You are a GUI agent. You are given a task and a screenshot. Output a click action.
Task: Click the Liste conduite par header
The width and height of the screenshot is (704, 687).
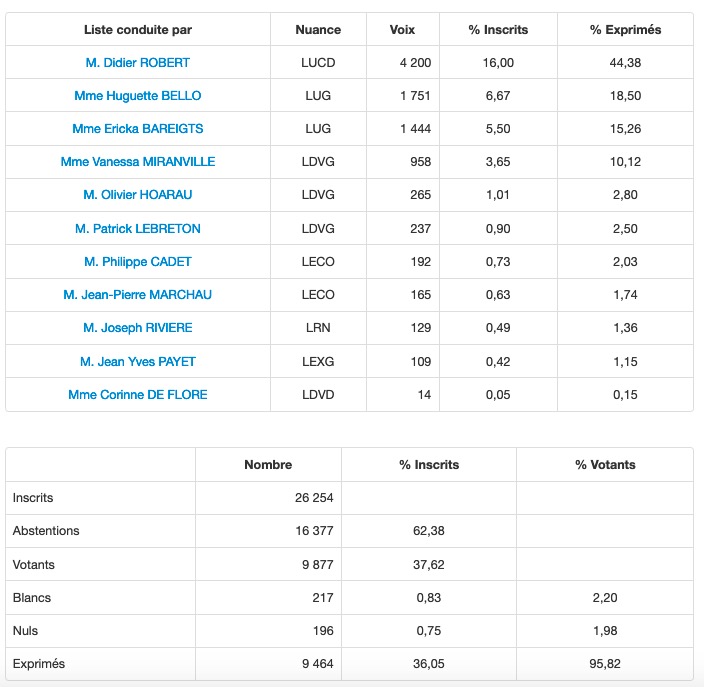pyautogui.click(x=138, y=30)
